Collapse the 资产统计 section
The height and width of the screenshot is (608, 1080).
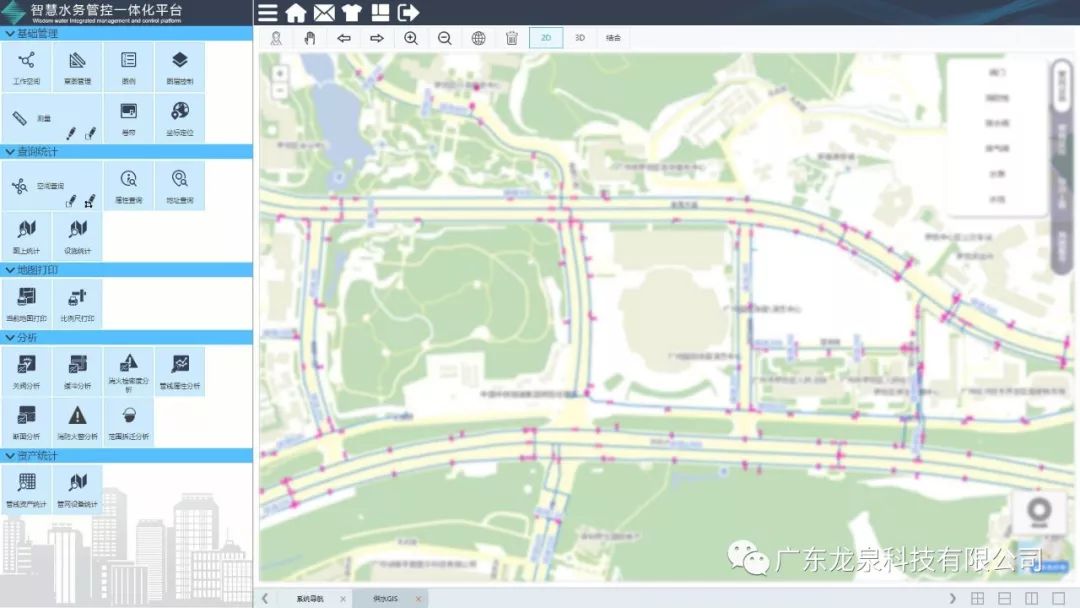pos(10,456)
